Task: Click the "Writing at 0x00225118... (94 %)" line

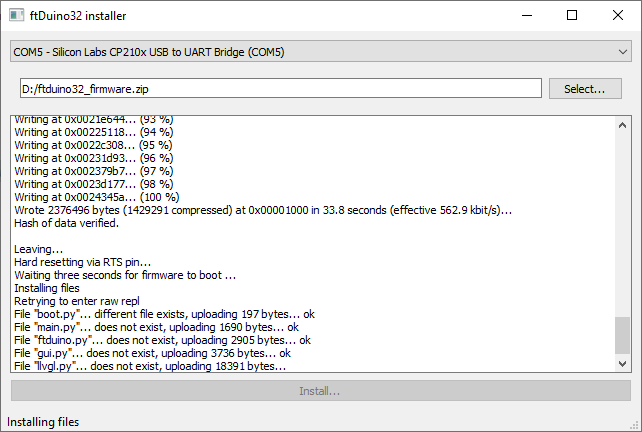Action: click(x=94, y=132)
